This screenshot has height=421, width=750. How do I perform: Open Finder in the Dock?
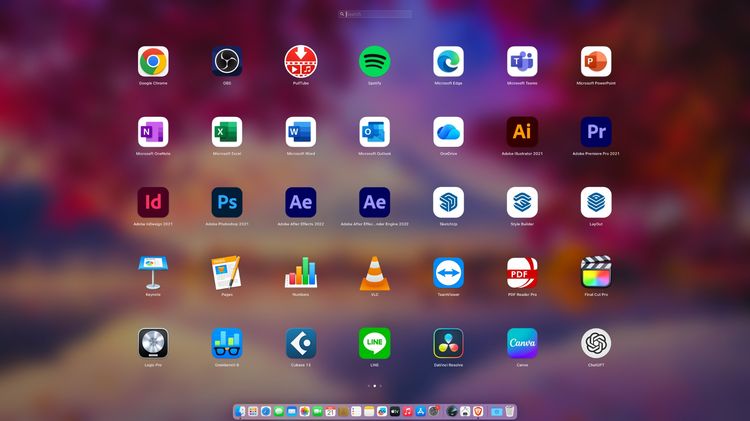[x=241, y=411]
